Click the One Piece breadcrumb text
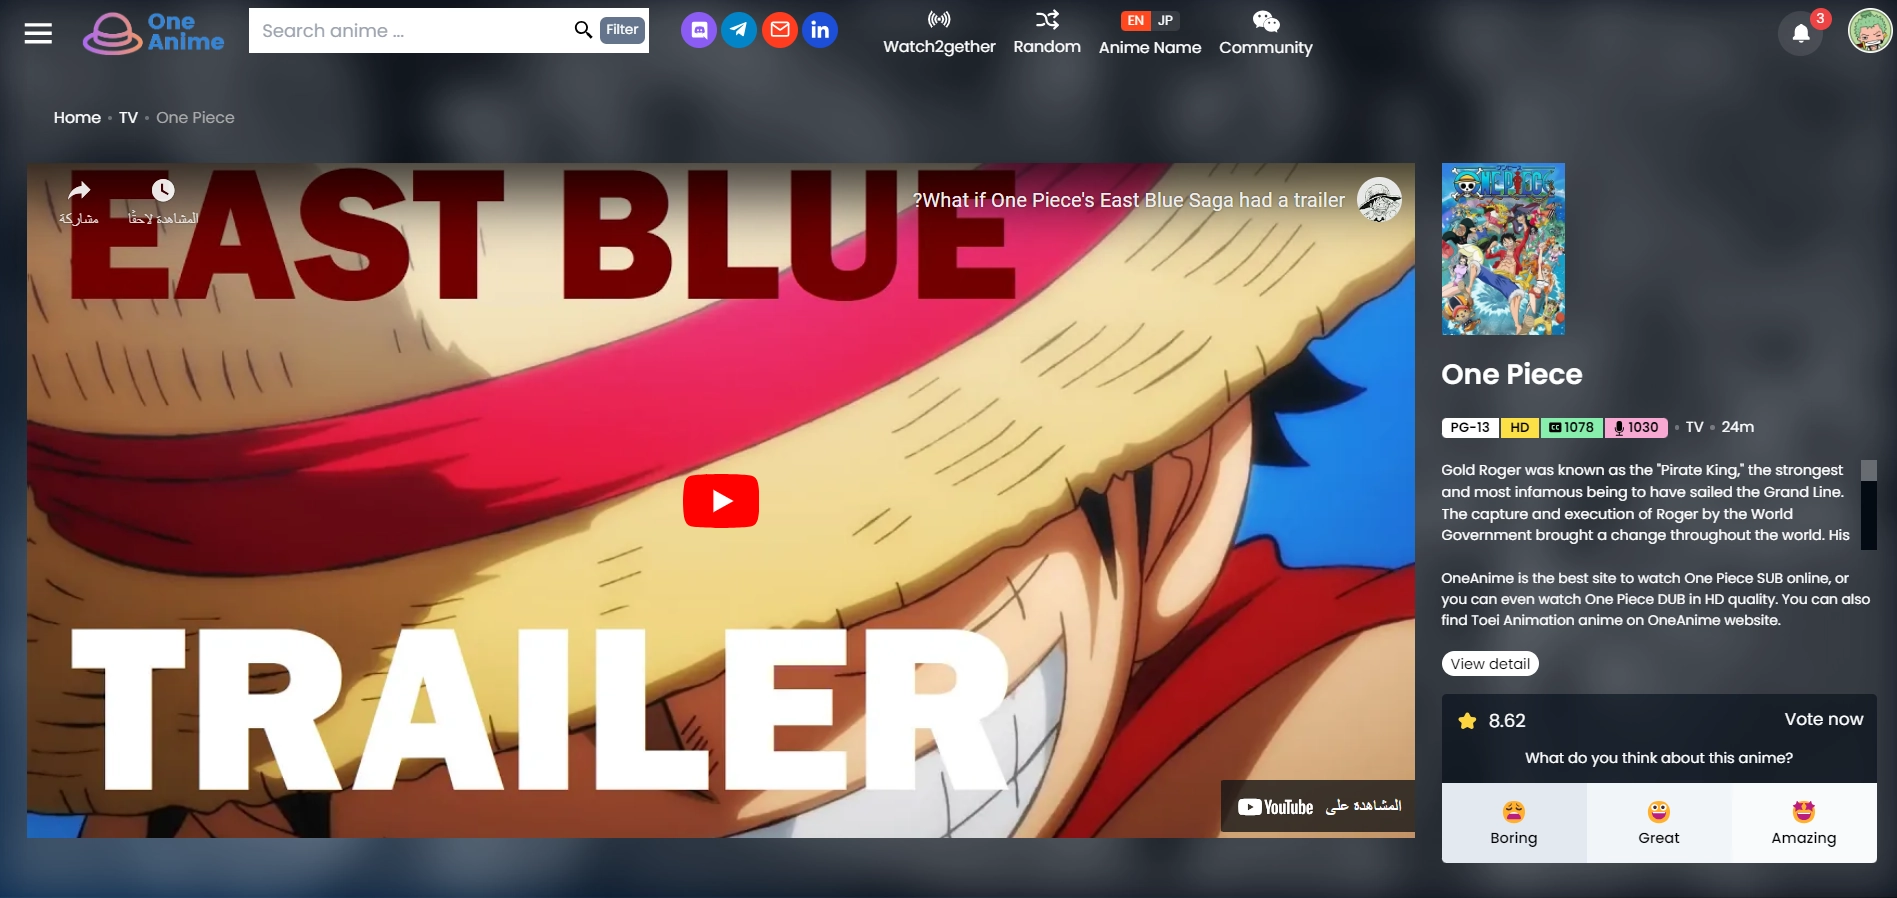This screenshot has width=1897, height=898. [195, 117]
